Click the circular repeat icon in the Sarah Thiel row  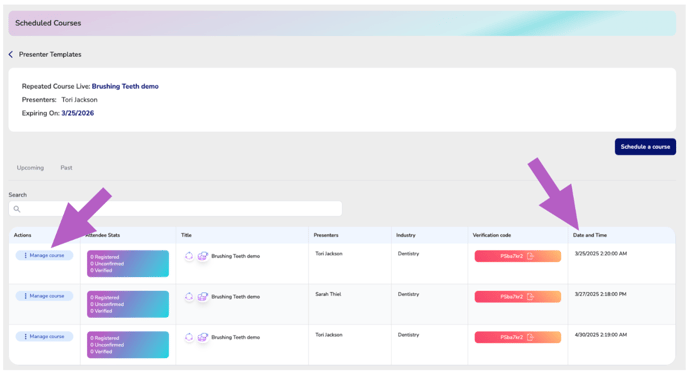(189, 297)
